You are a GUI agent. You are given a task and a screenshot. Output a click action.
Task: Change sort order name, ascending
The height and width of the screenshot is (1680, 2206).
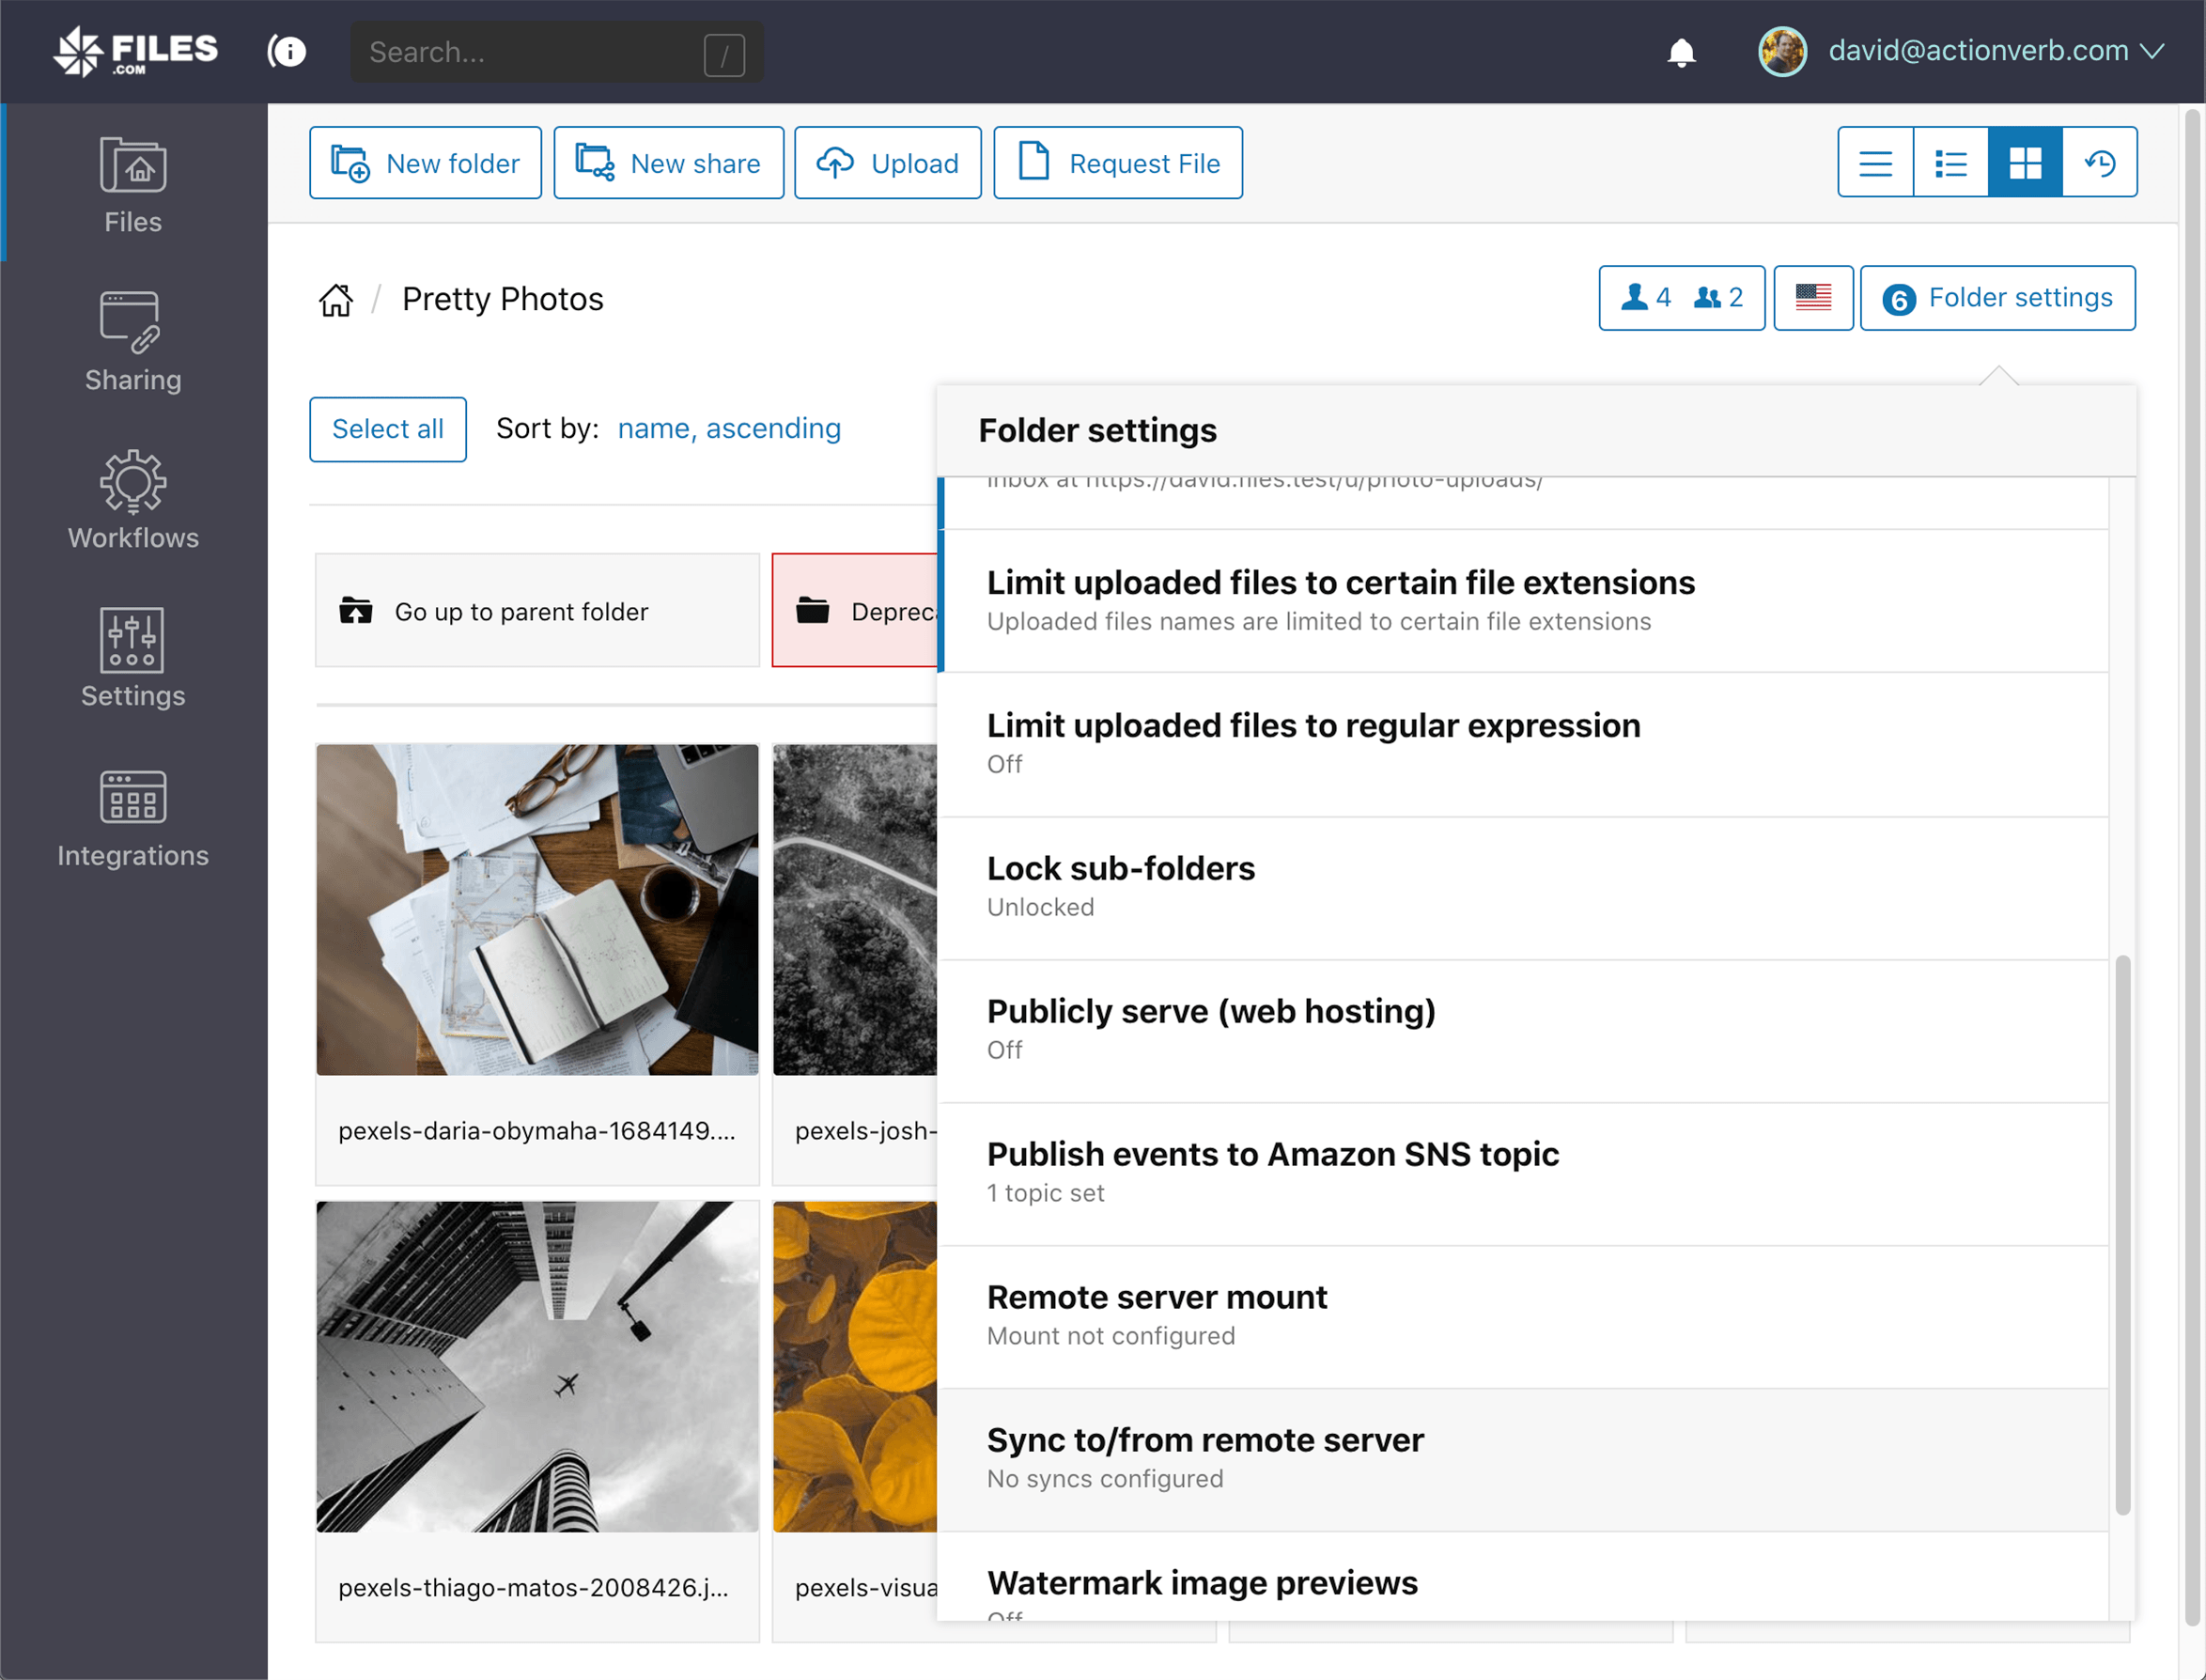(729, 429)
